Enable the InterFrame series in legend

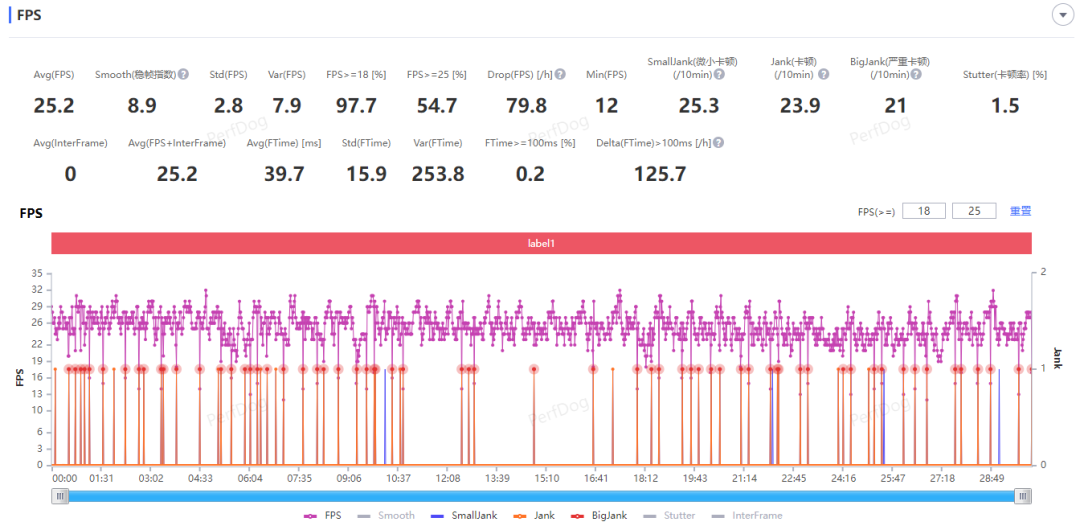[x=747, y=515]
